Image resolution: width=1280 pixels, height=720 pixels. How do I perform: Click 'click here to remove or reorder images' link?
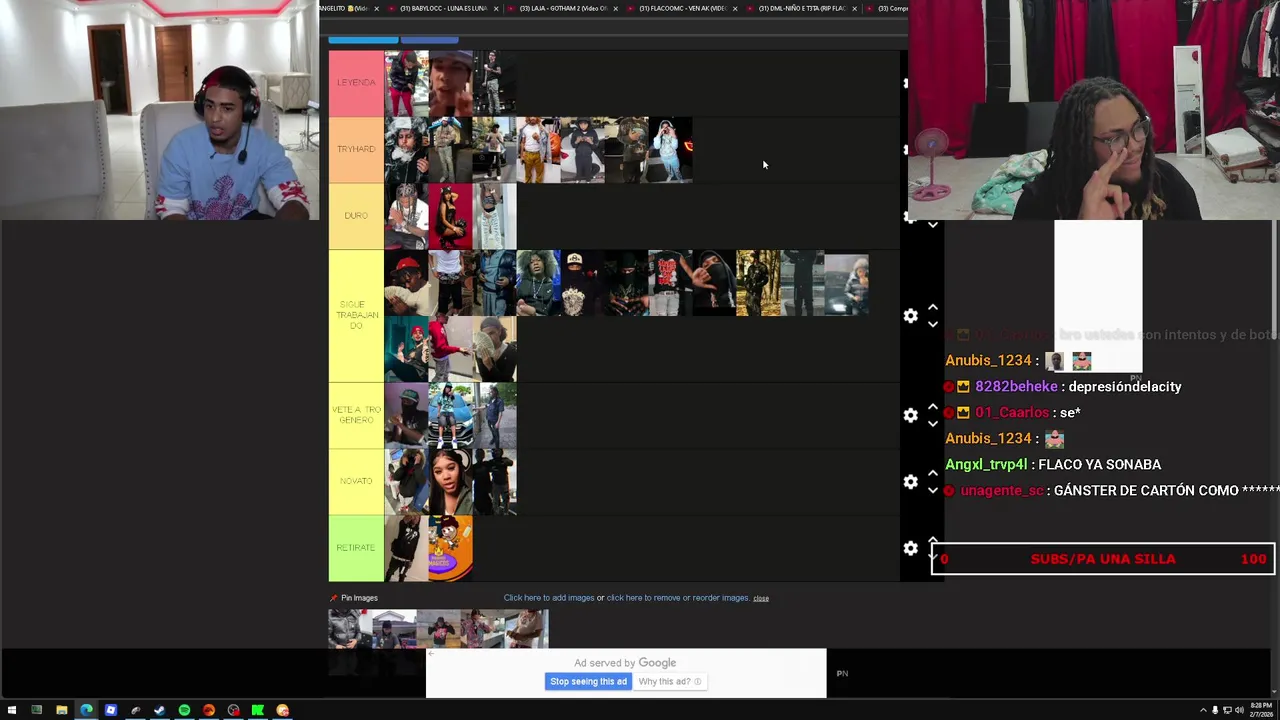(678, 598)
